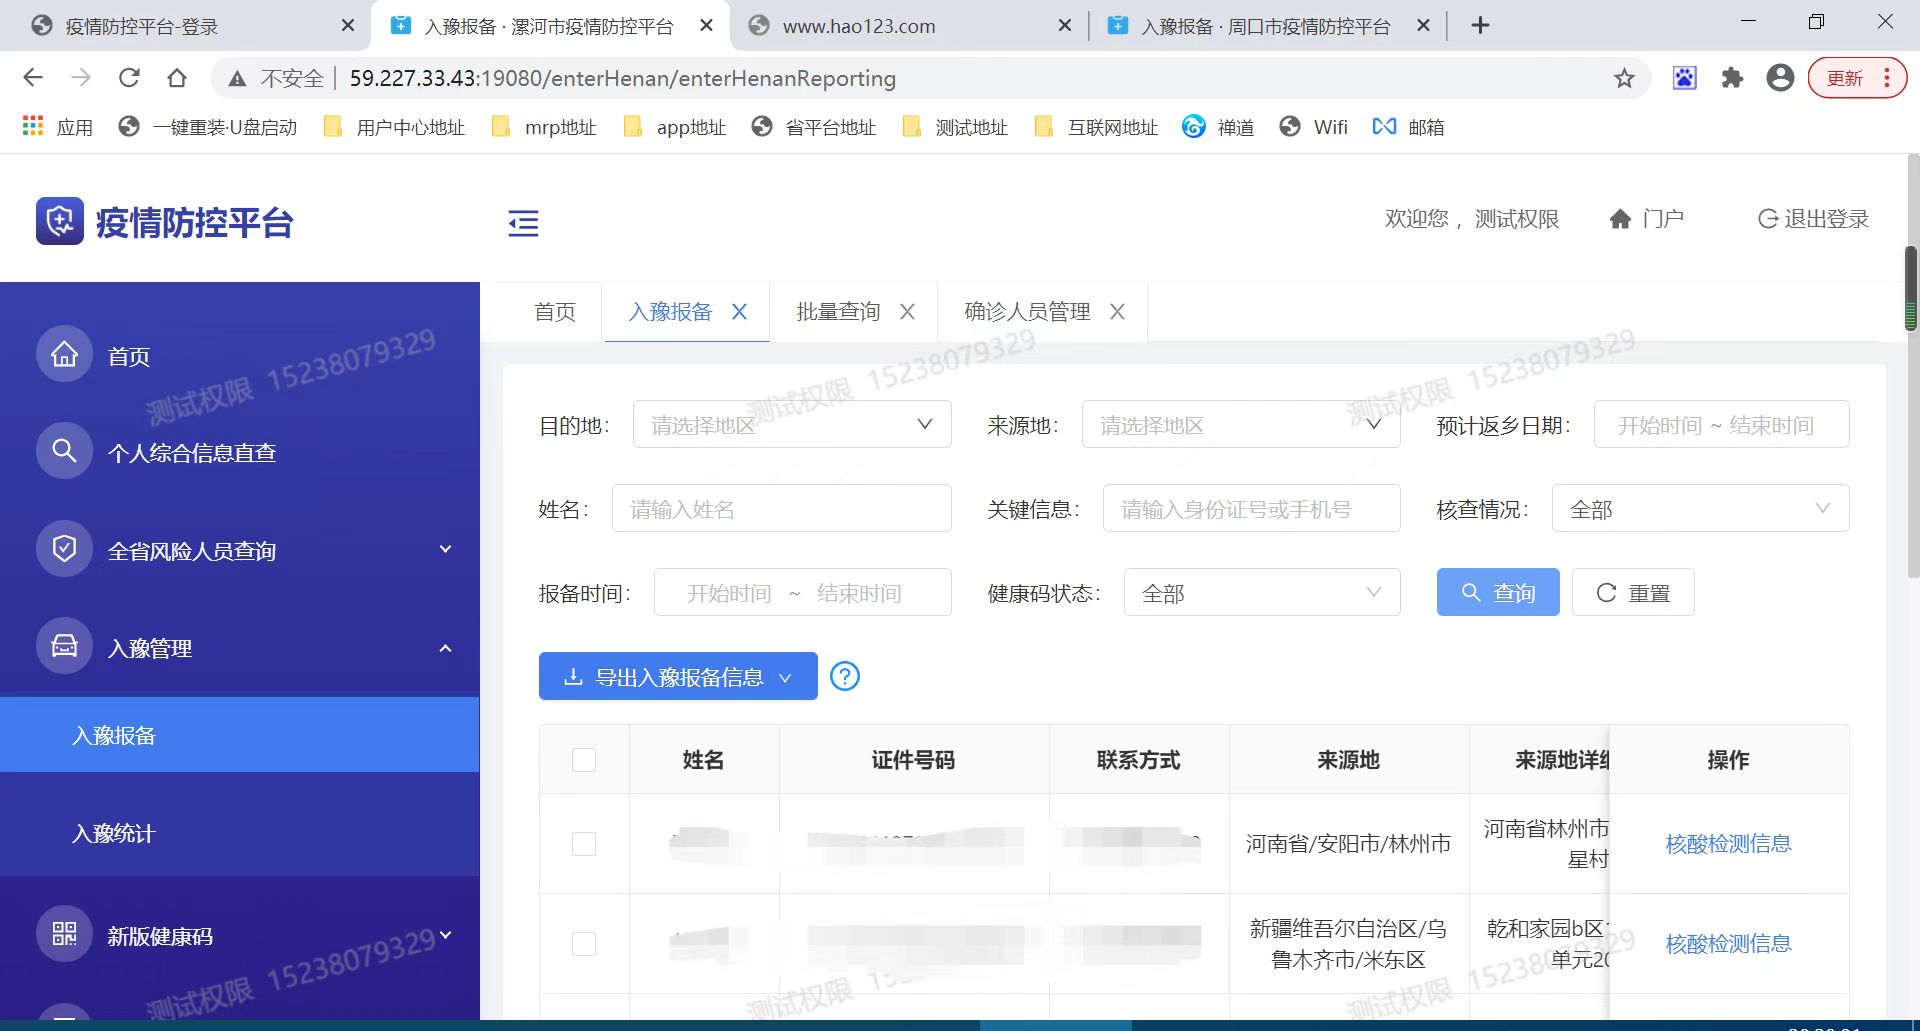
Task: Open the app地址 bookmark folder
Action: [675, 127]
